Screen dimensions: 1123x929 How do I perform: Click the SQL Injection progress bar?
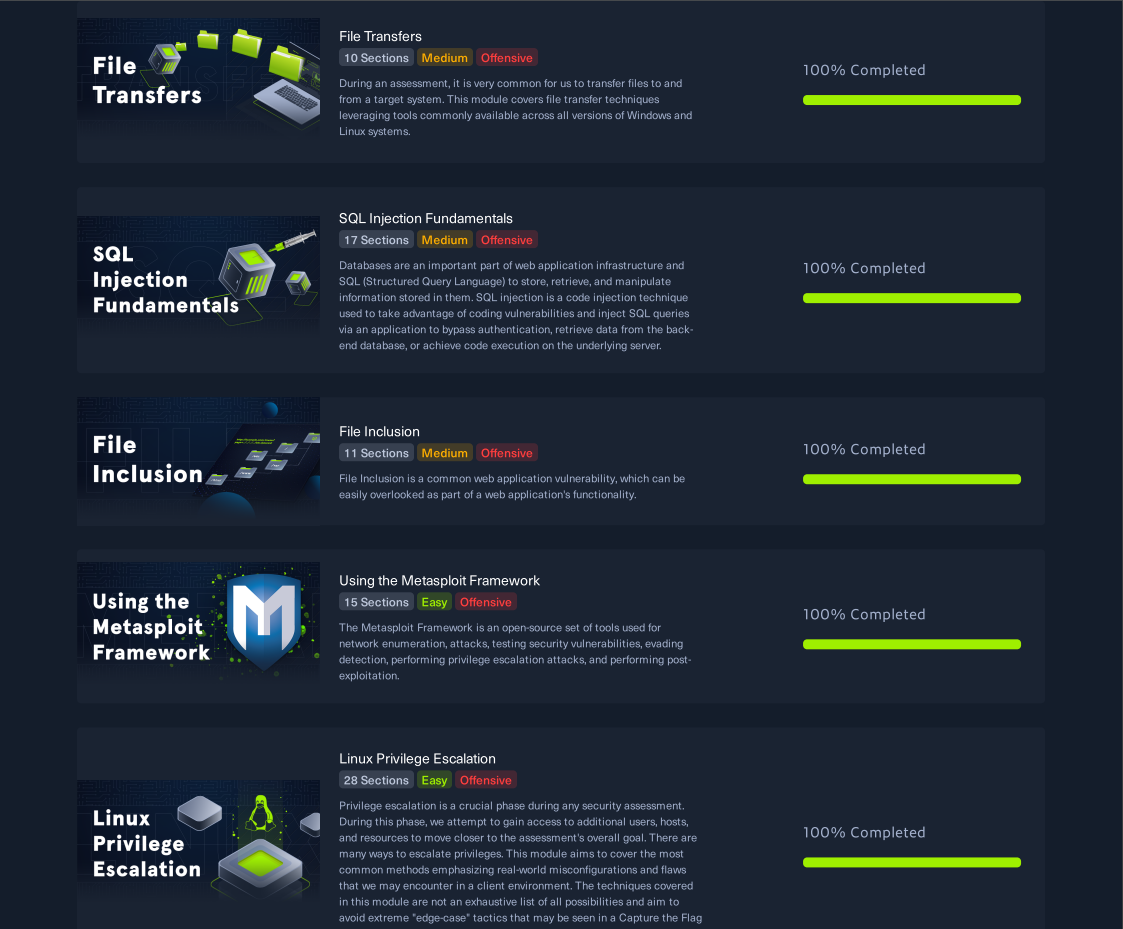912,298
